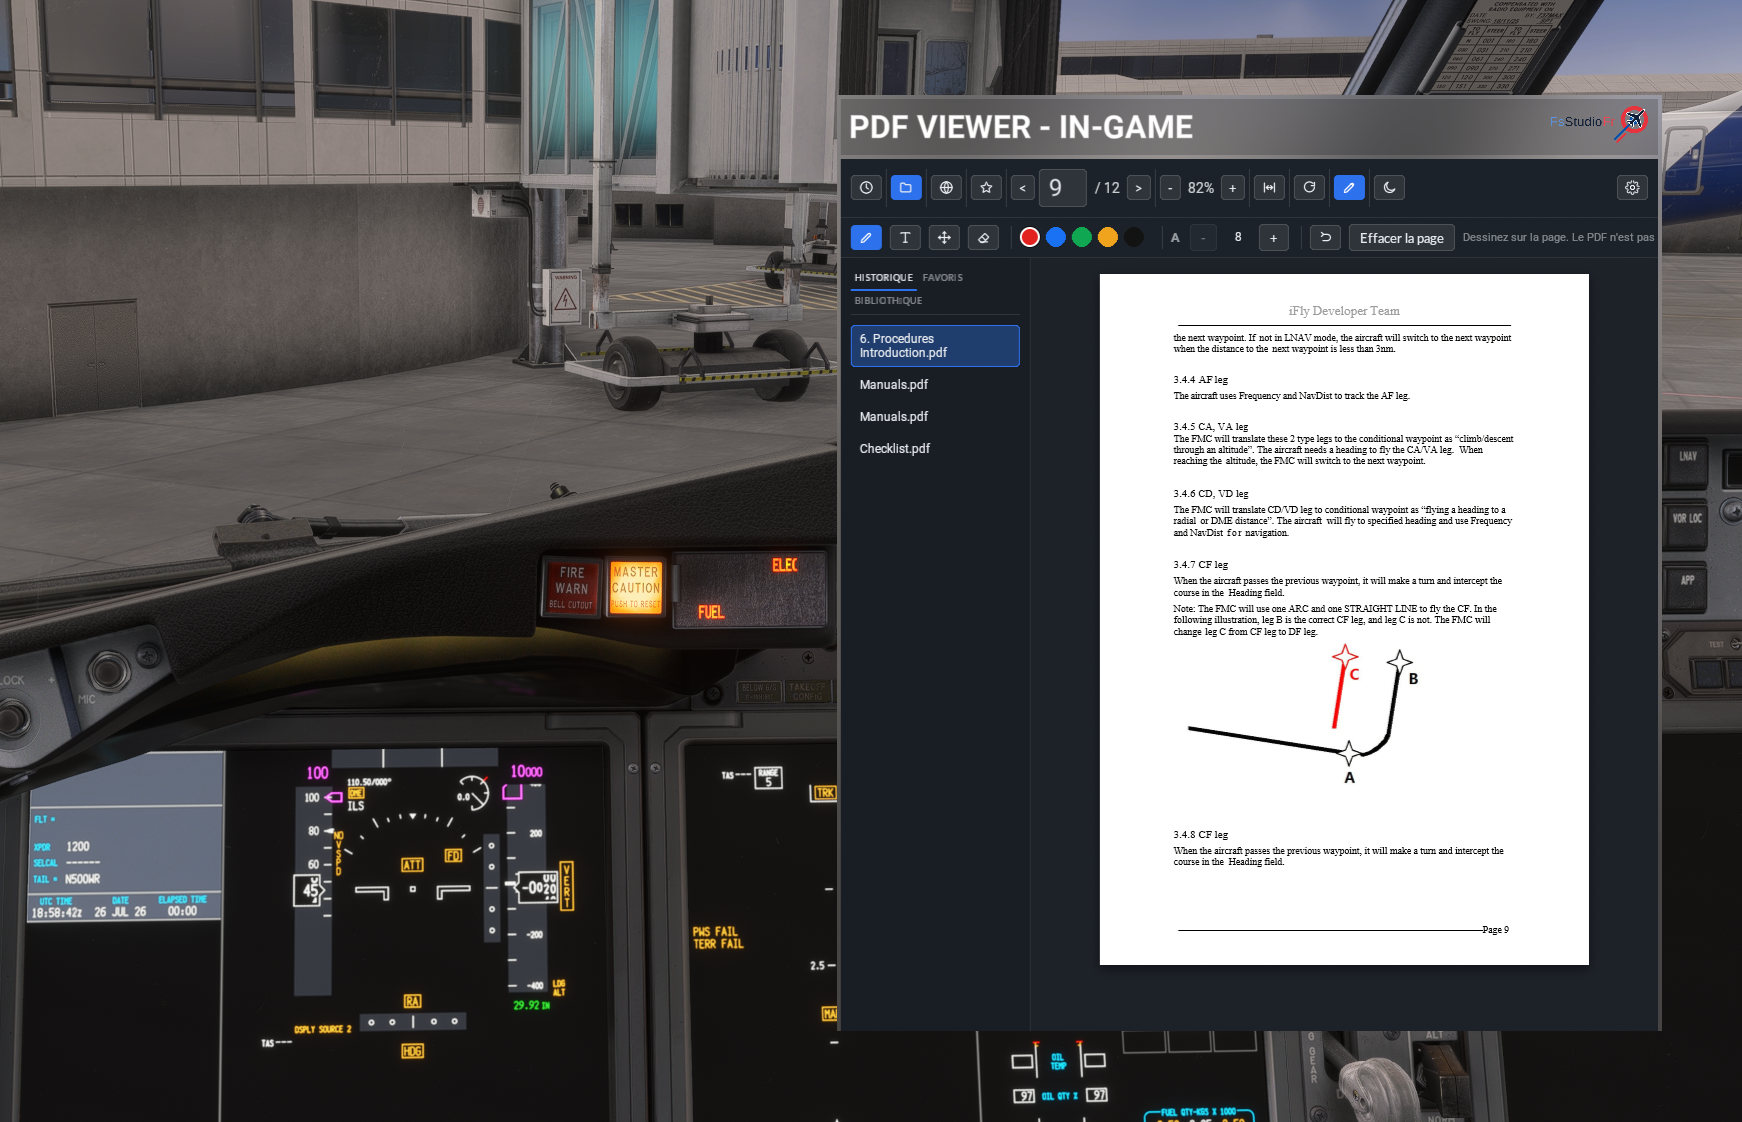Click the ELEC annunciator light
The width and height of the screenshot is (1742, 1122).
(785, 565)
